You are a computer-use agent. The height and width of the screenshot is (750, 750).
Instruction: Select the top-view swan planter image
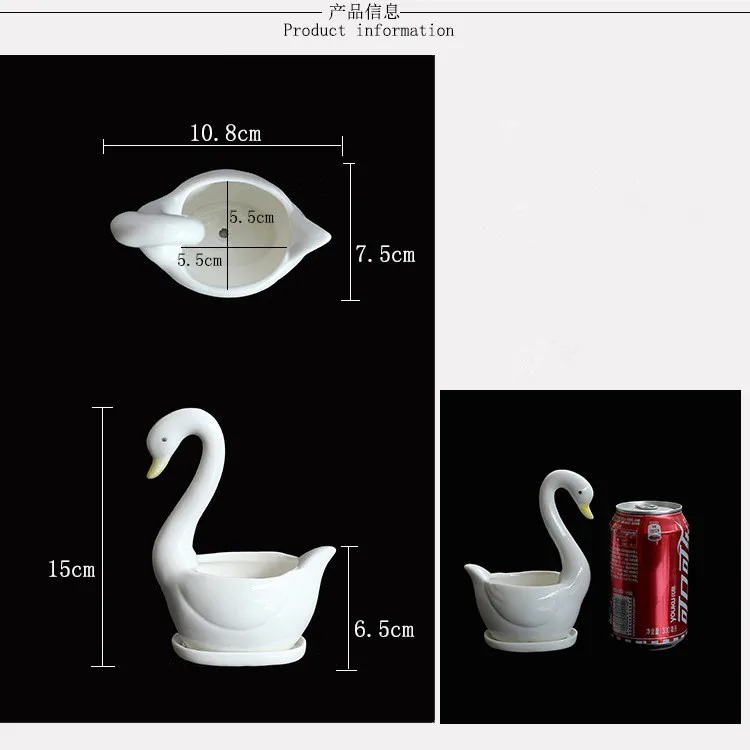click(x=221, y=233)
